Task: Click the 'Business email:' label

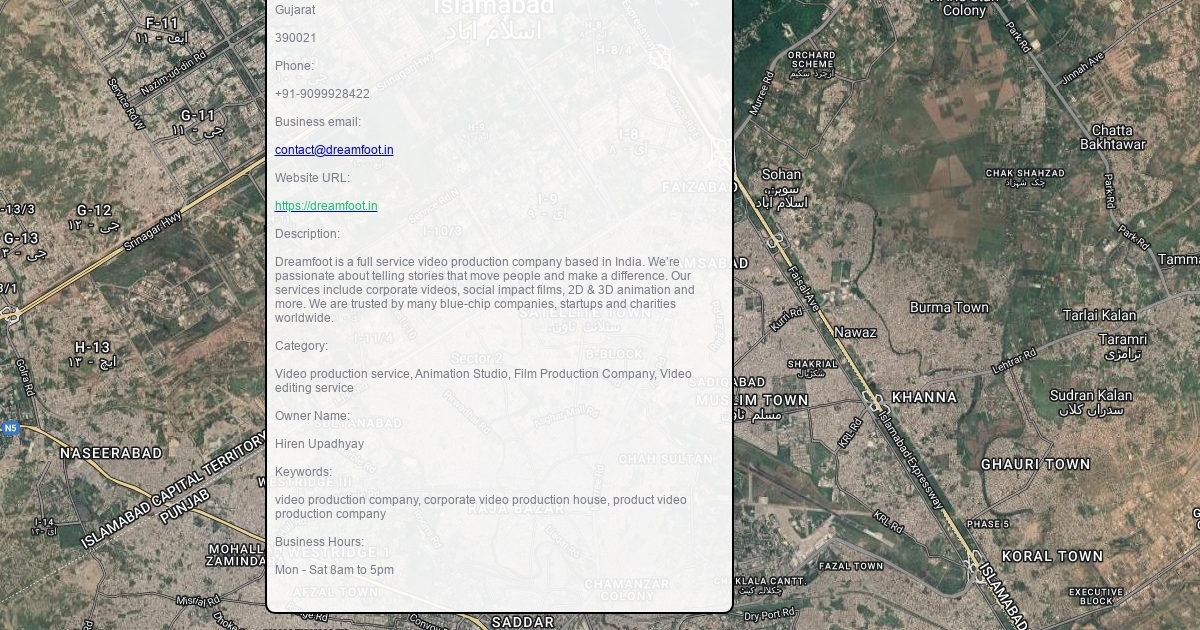Action: click(318, 122)
